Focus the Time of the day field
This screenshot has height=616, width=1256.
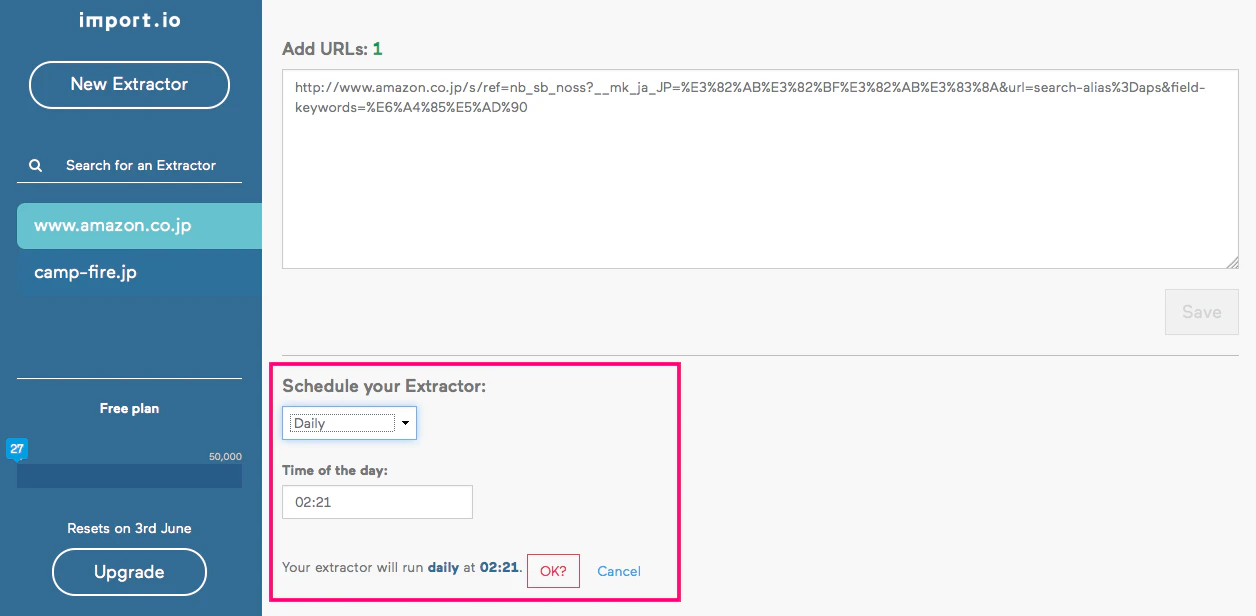pyautogui.click(x=377, y=502)
